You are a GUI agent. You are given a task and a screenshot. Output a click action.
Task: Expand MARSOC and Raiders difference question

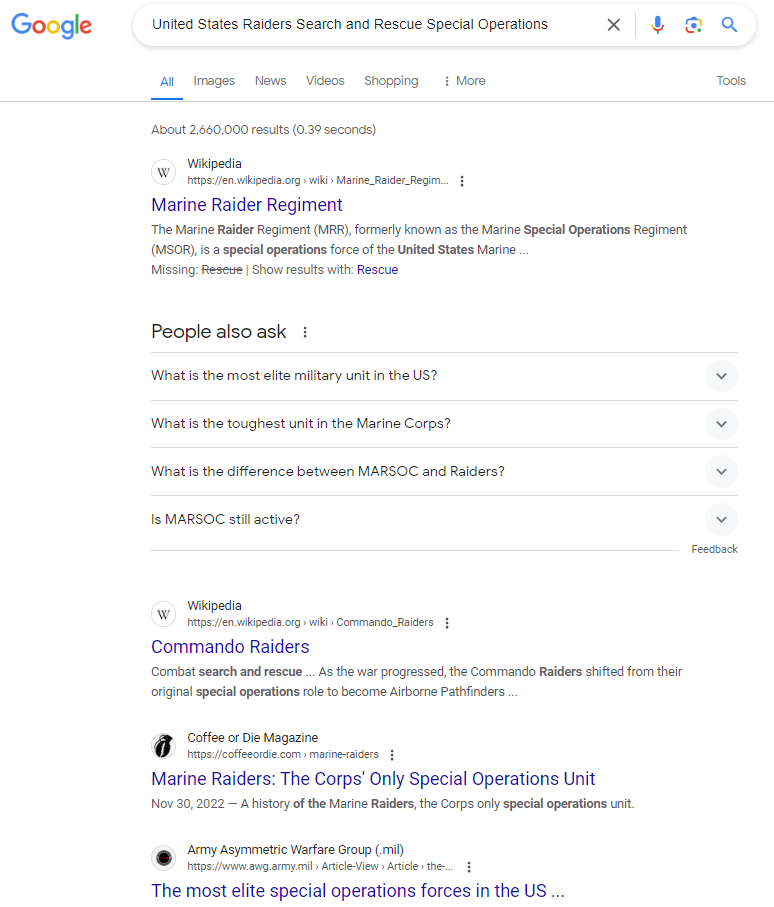[721, 472]
